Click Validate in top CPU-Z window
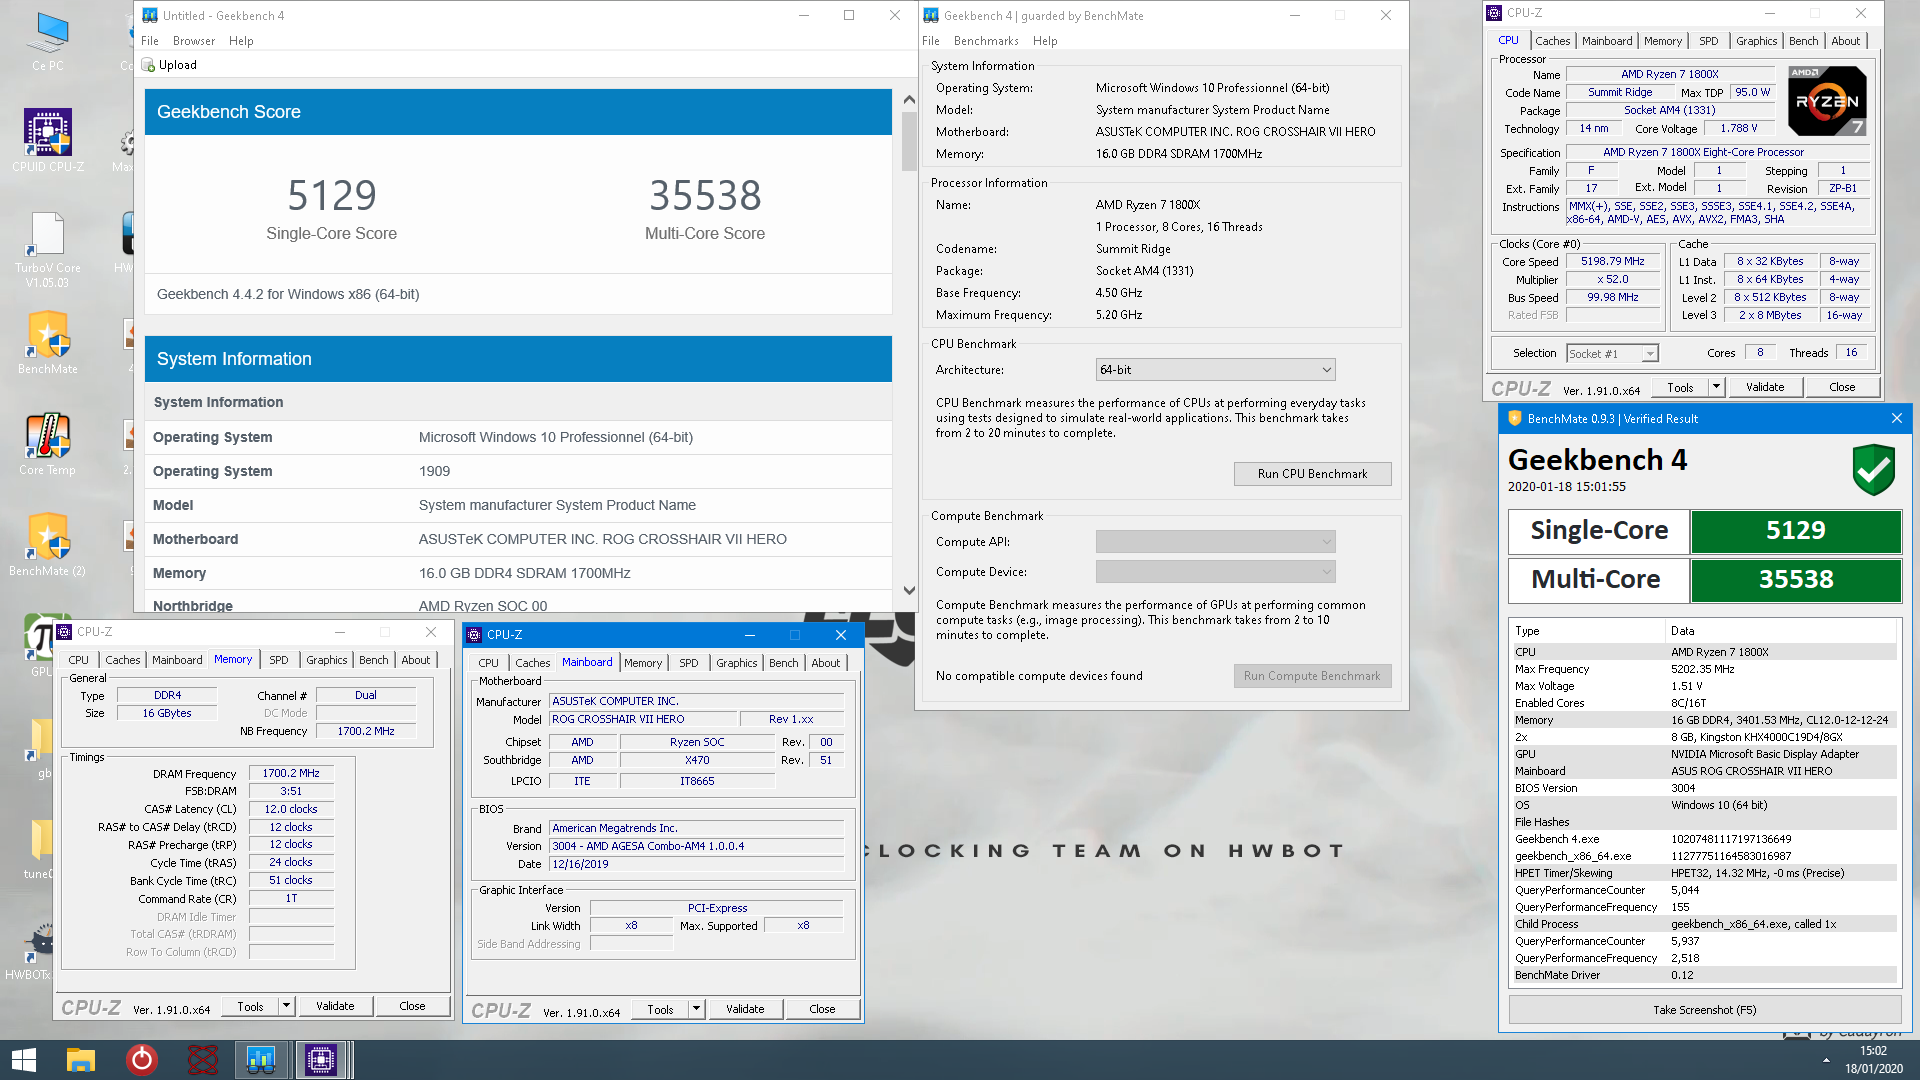Viewport: 1920px width, 1080px height. (1764, 387)
